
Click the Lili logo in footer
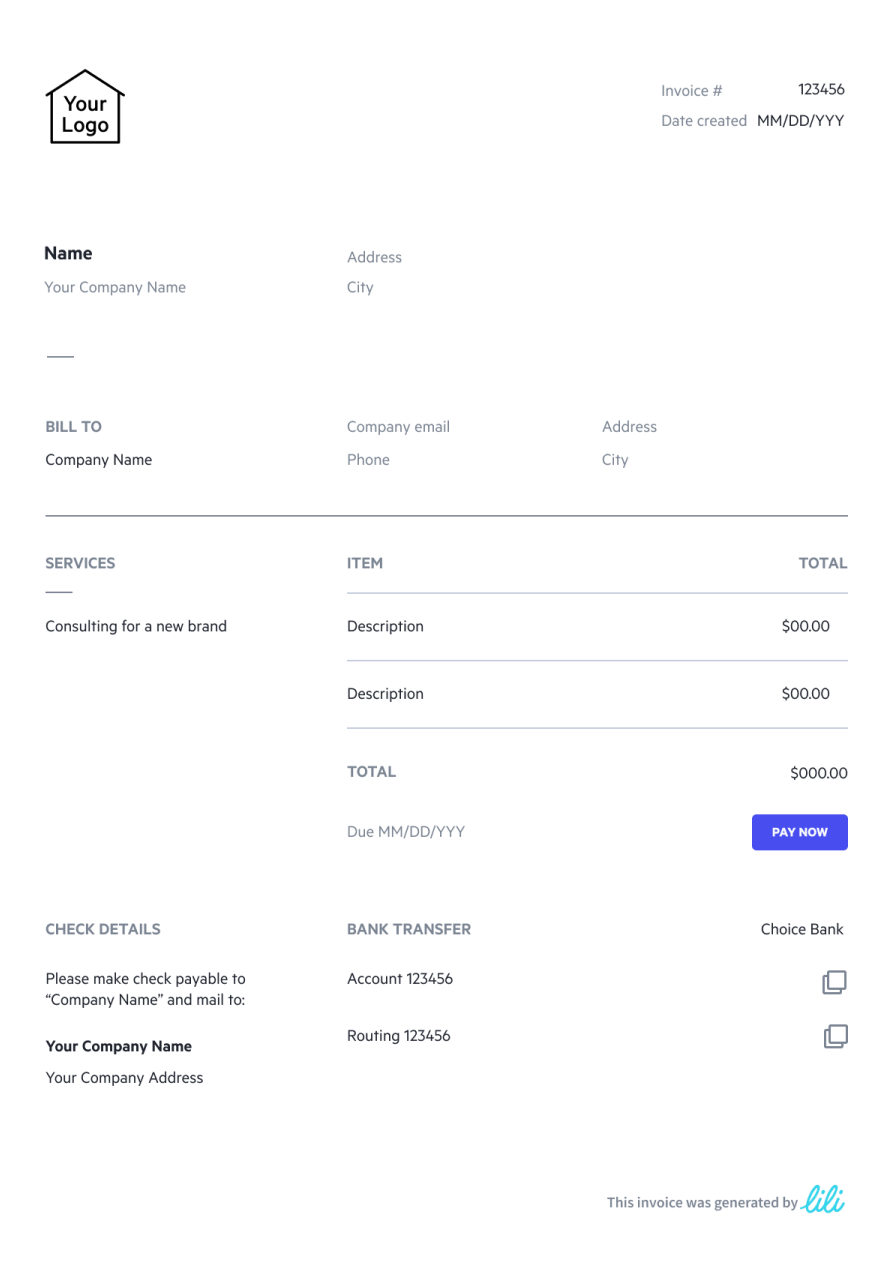tap(824, 1199)
